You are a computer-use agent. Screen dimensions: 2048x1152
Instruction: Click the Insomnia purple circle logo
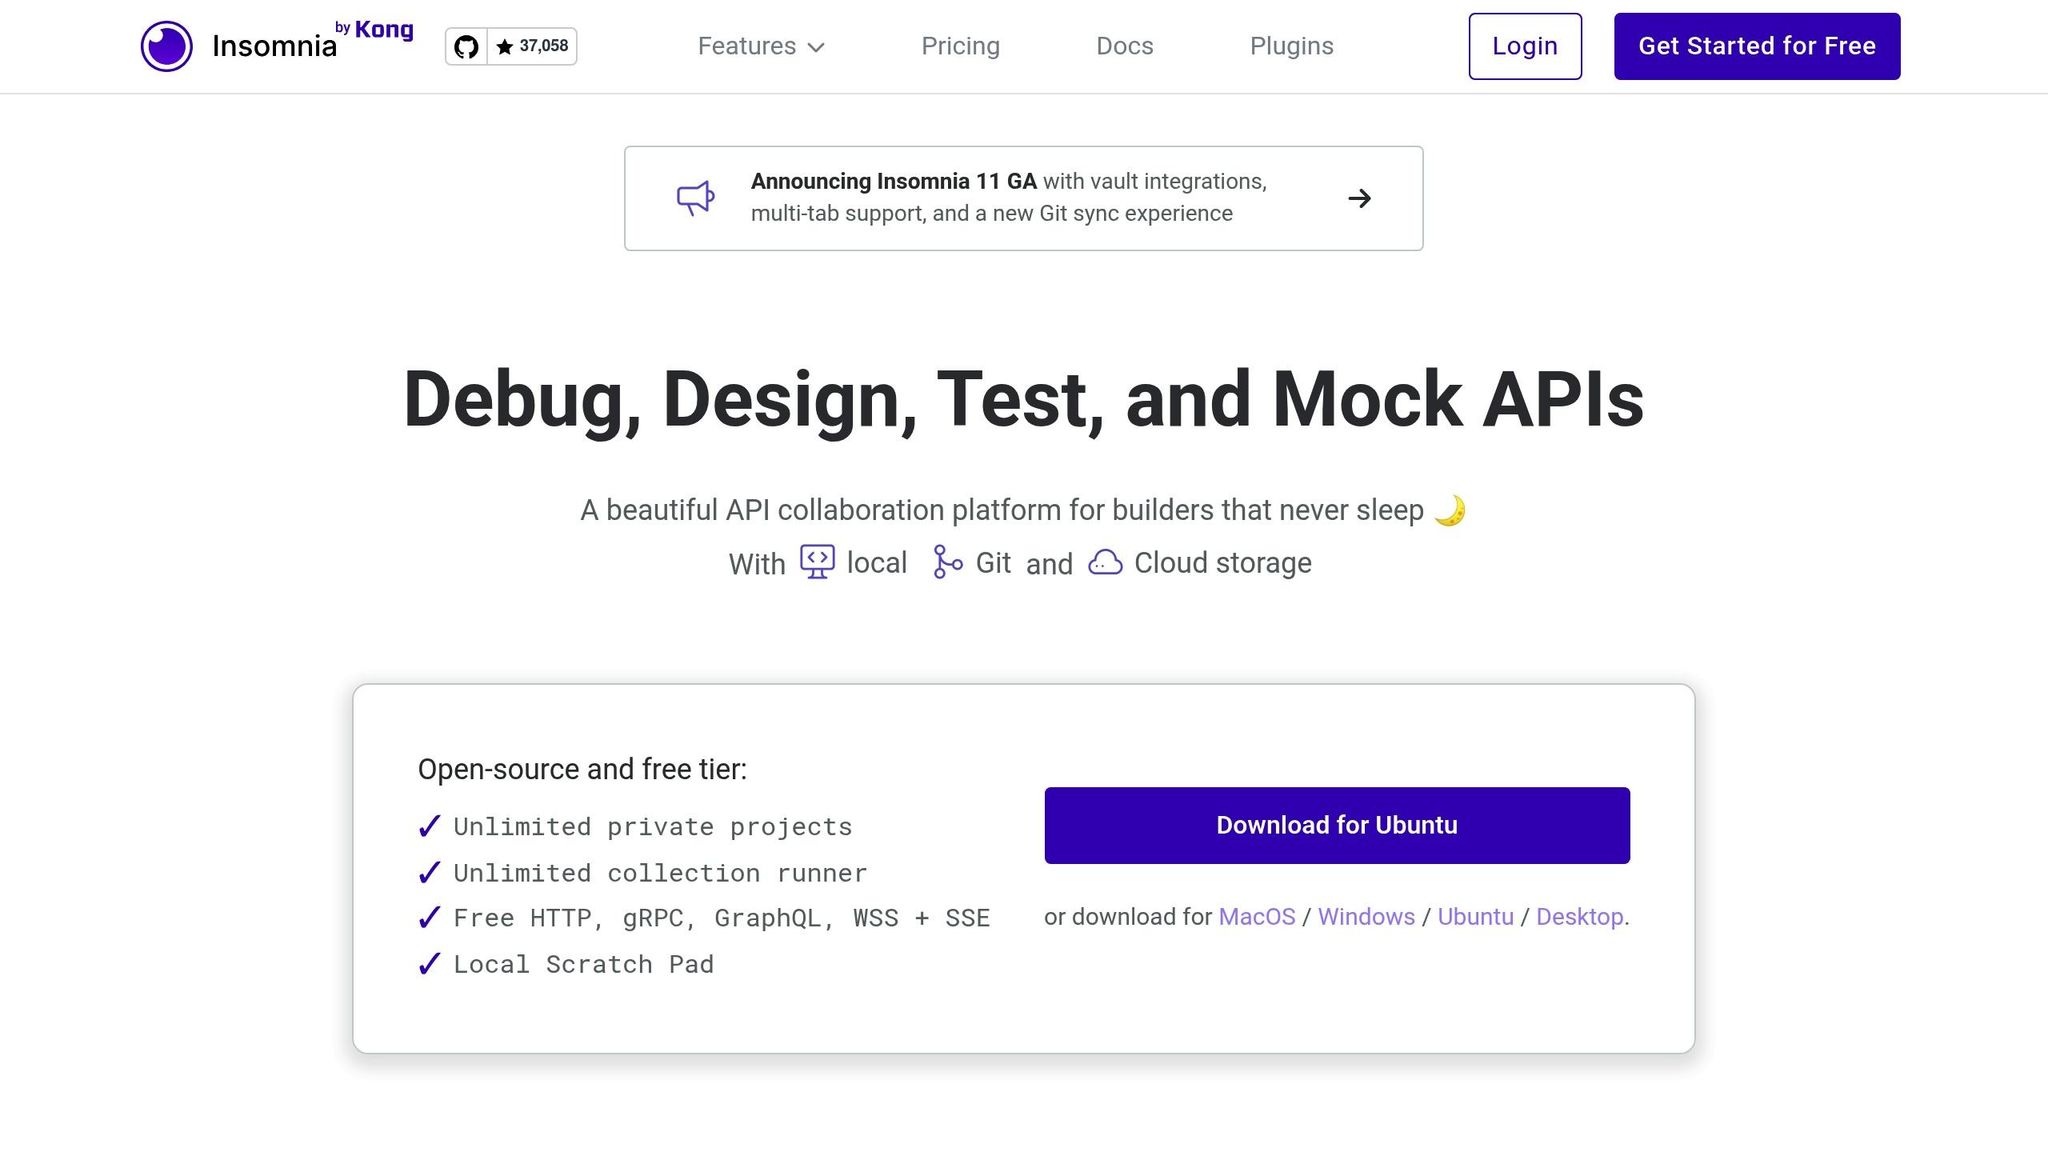[166, 46]
